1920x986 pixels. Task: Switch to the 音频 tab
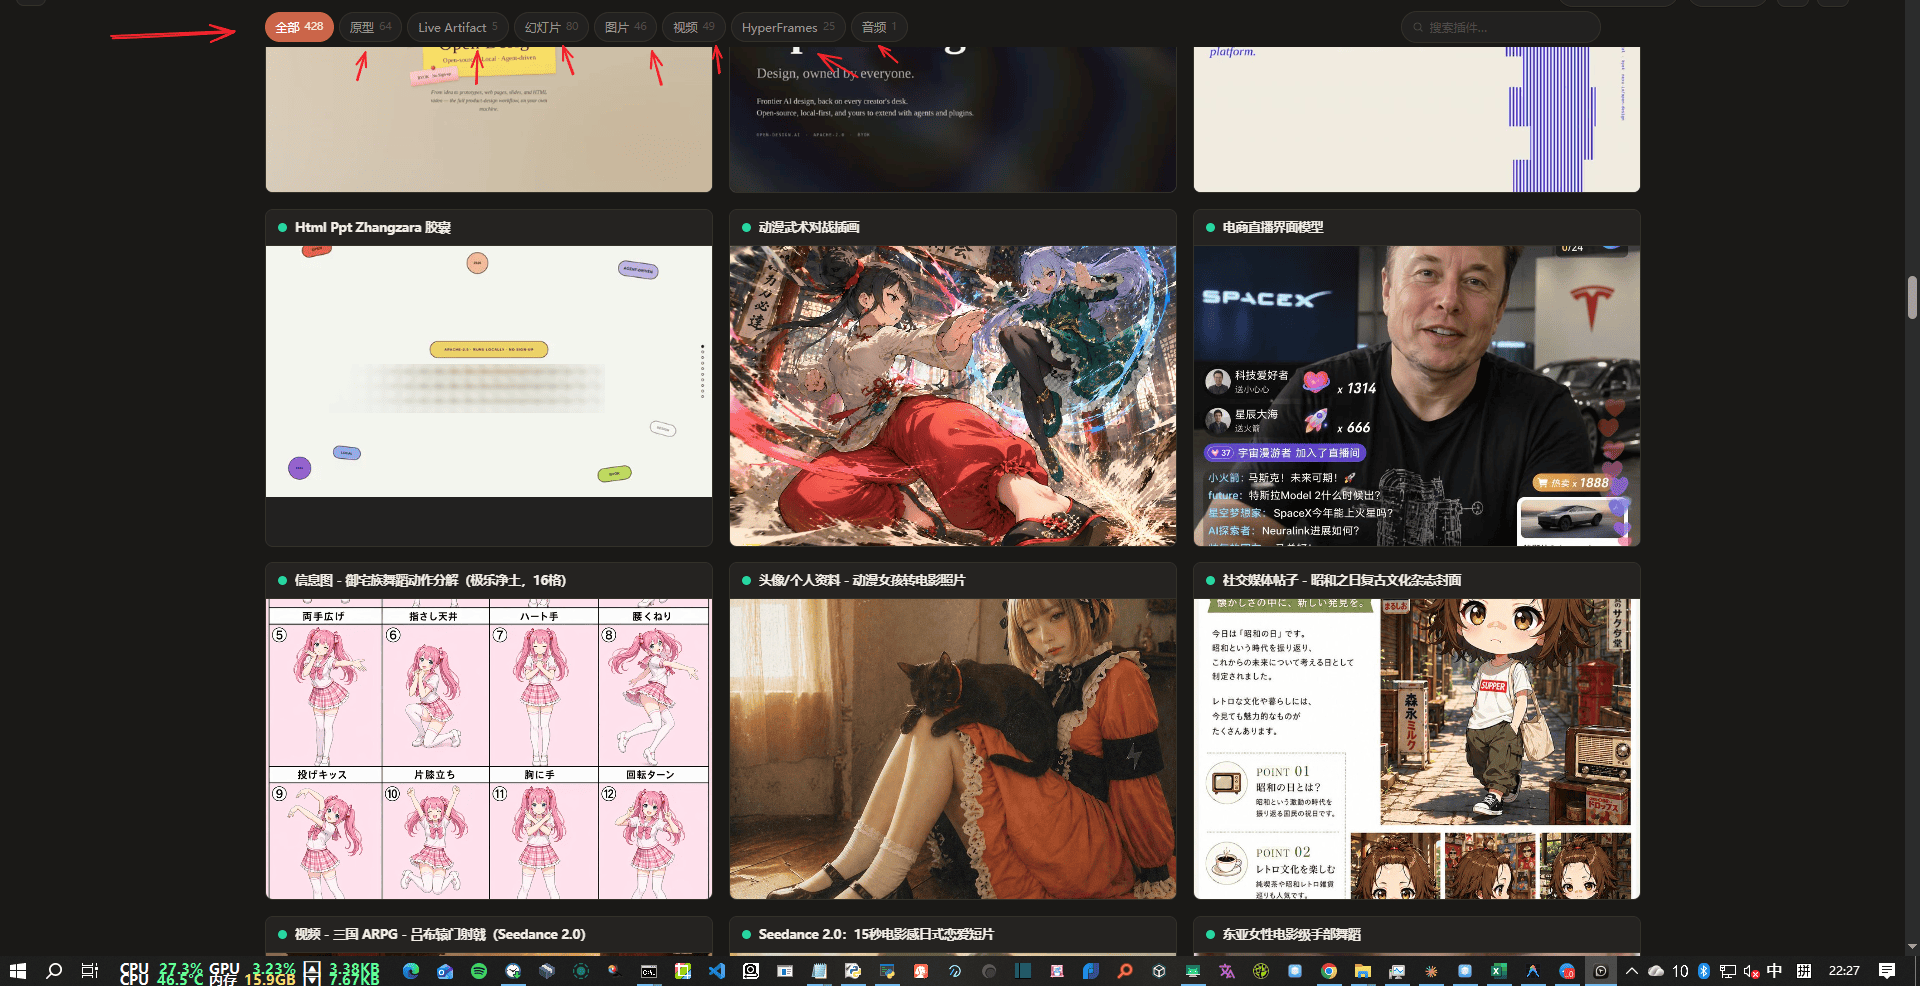click(879, 27)
